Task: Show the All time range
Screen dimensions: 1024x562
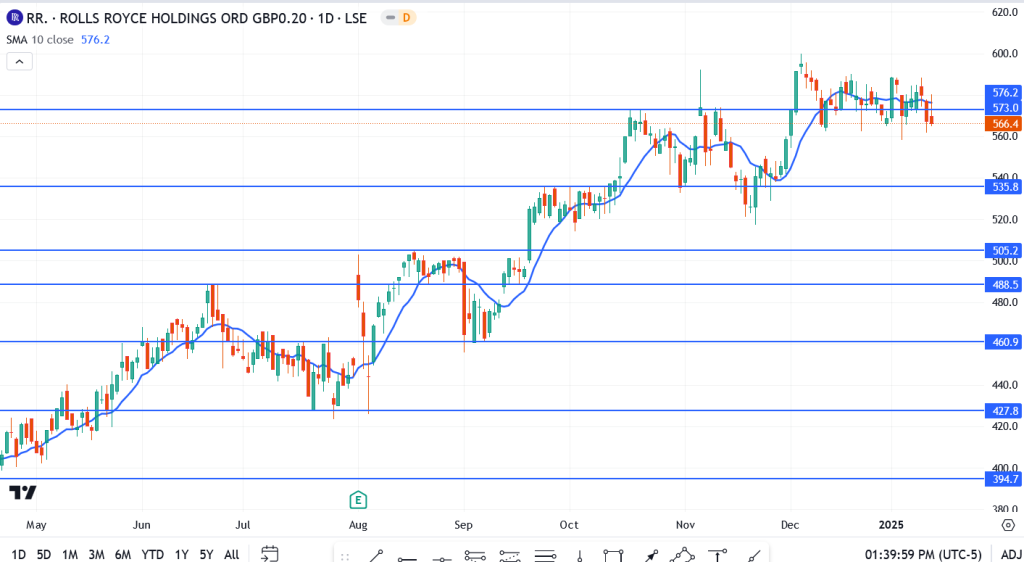Action: 231,554
